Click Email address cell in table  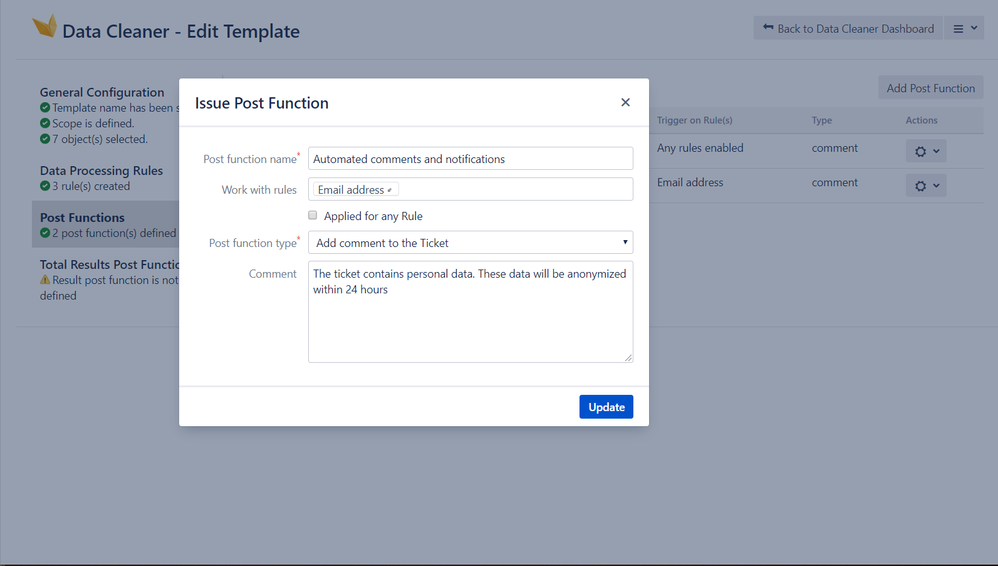pos(690,182)
